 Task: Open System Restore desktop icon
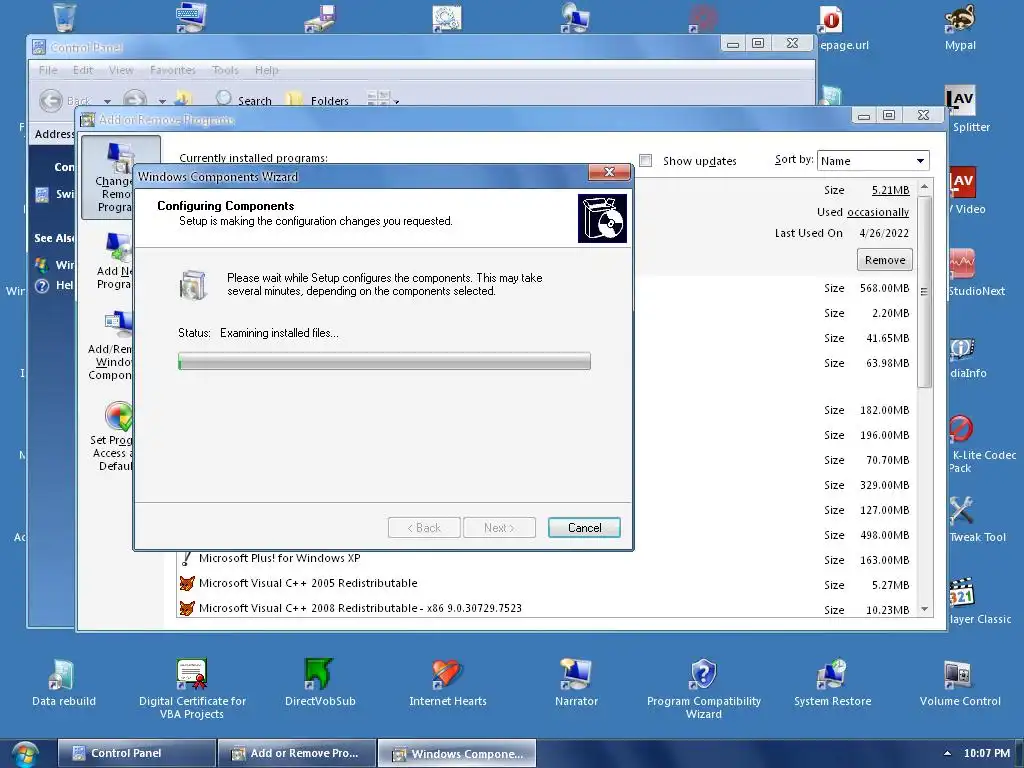pyautogui.click(x=832, y=683)
